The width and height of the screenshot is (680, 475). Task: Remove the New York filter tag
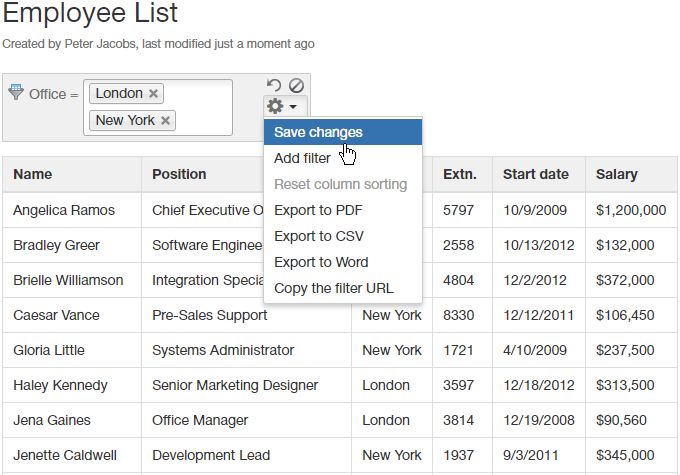tap(166, 121)
